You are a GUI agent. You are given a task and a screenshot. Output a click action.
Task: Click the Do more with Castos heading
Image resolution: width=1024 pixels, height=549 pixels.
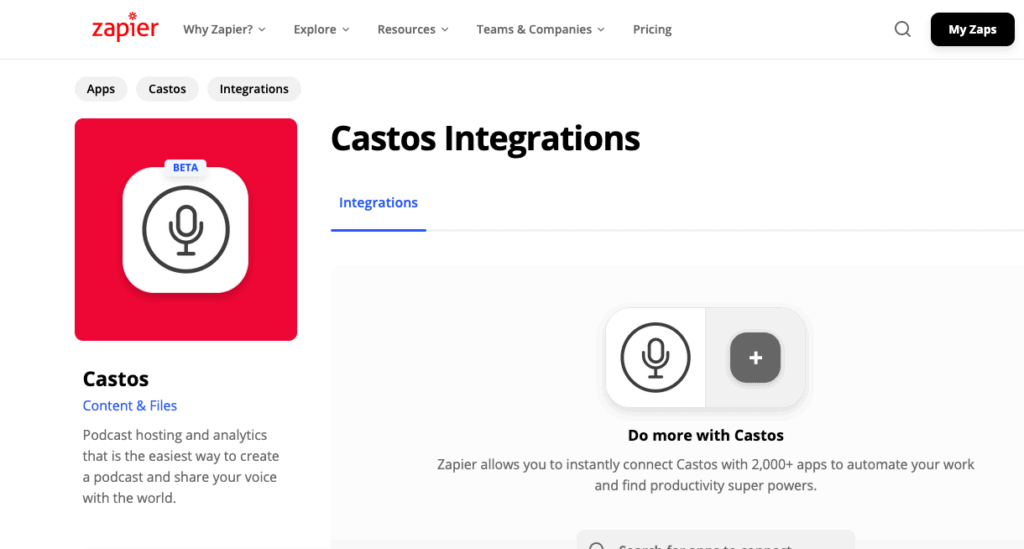click(x=705, y=435)
